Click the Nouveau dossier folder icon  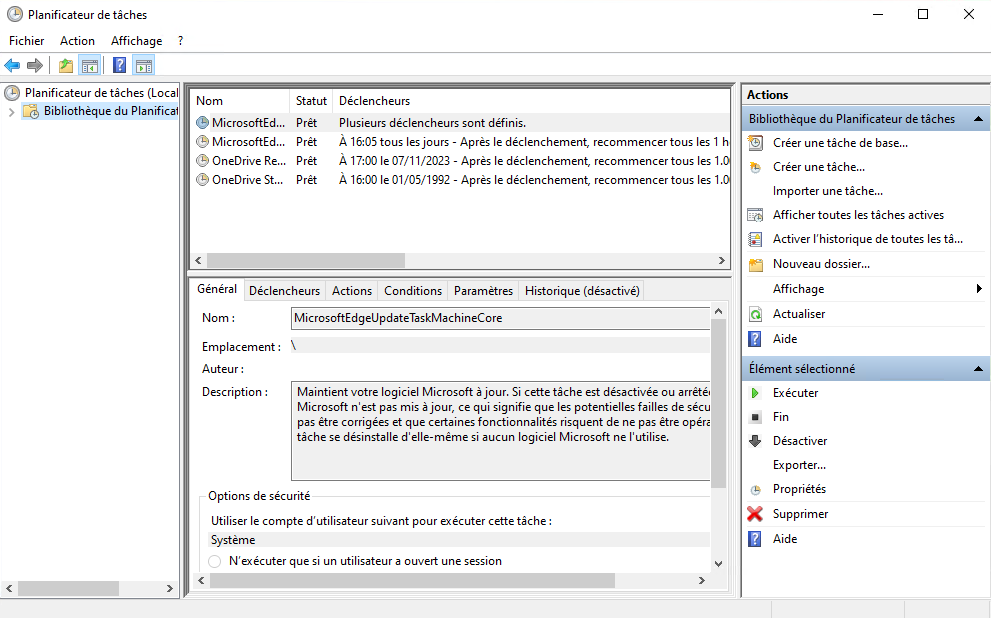[x=755, y=264]
